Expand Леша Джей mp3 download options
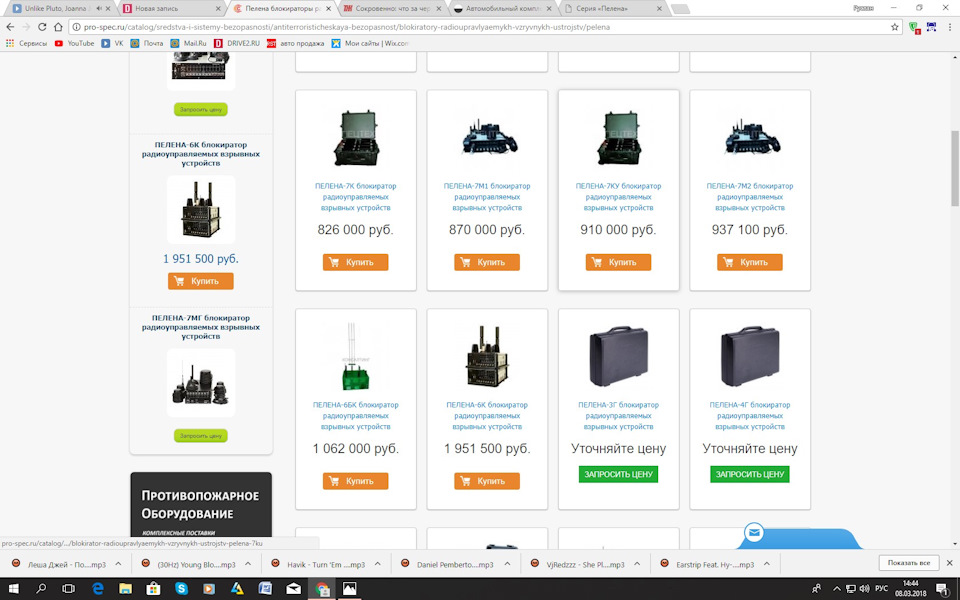The width and height of the screenshot is (960, 600). pyautogui.click(x=118, y=564)
